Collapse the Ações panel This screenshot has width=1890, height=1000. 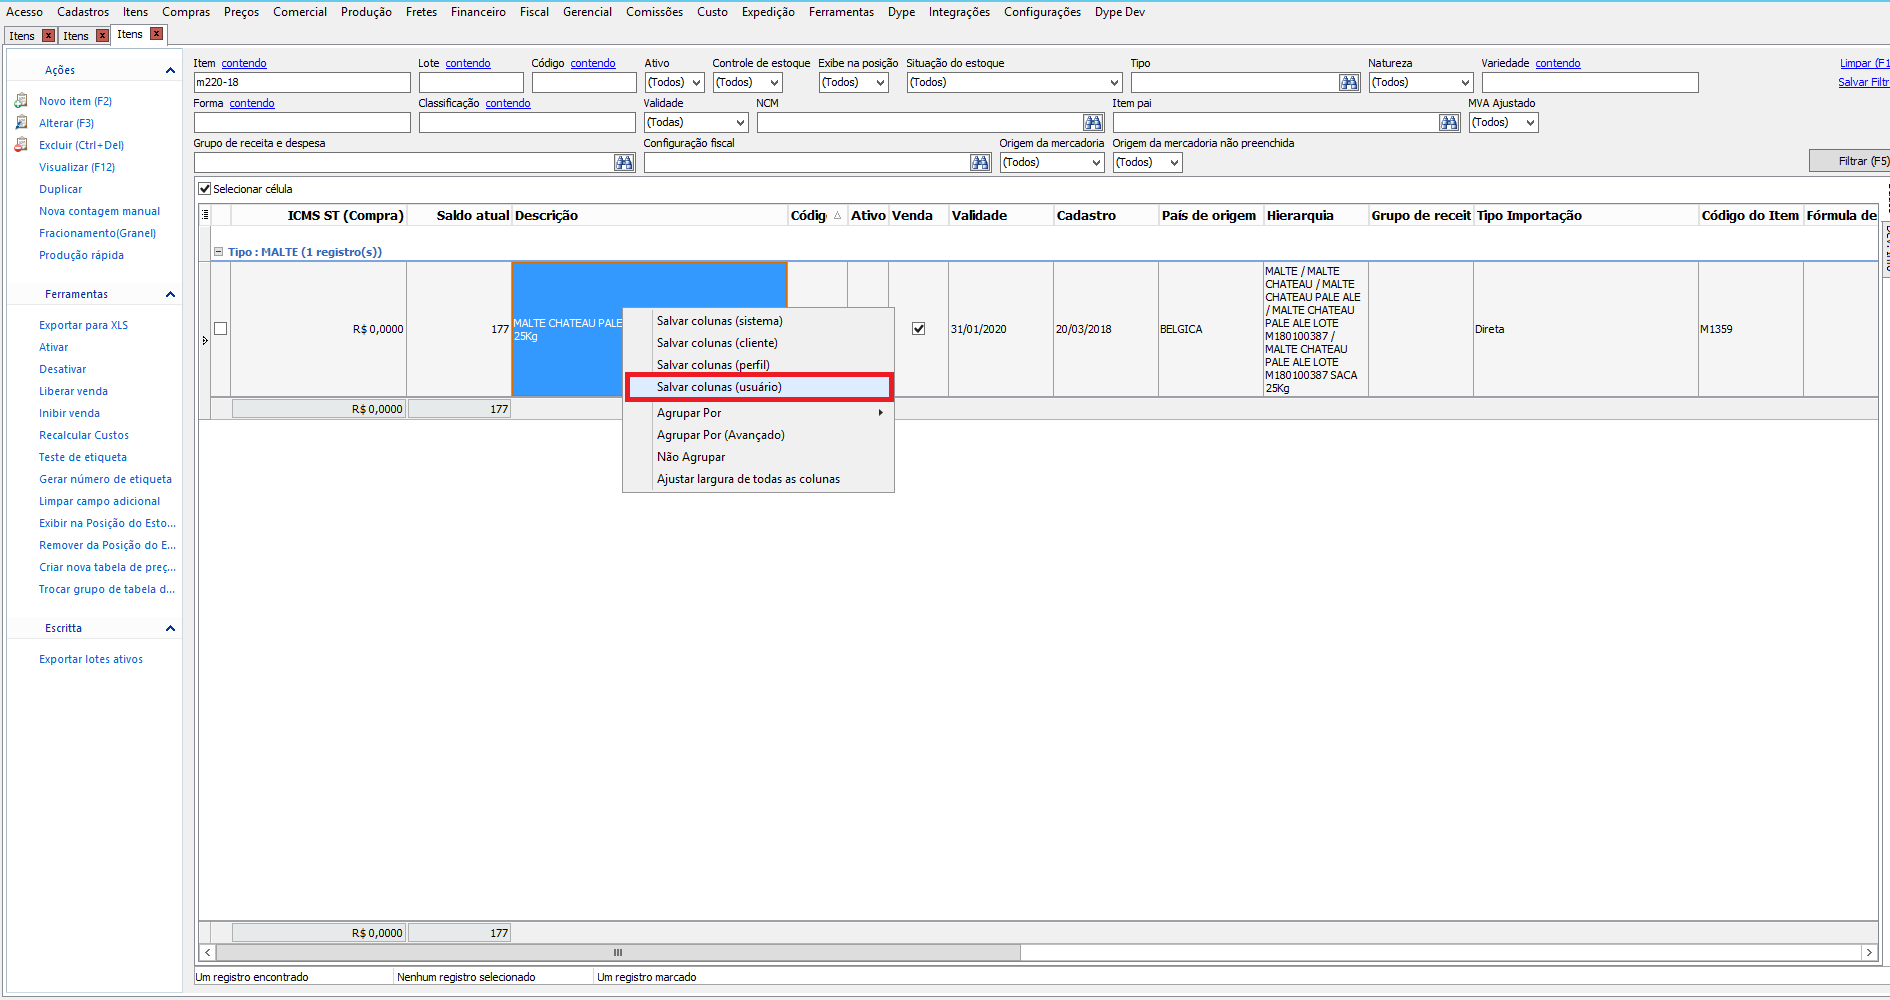click(170, 70)
